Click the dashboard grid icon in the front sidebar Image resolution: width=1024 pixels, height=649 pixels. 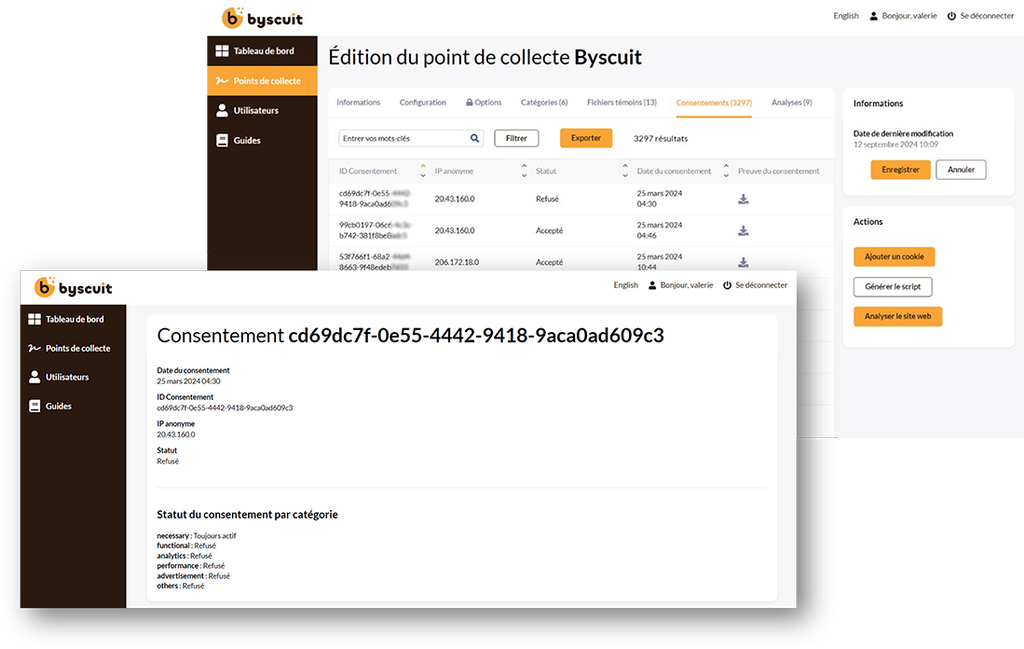click(35, 319)
